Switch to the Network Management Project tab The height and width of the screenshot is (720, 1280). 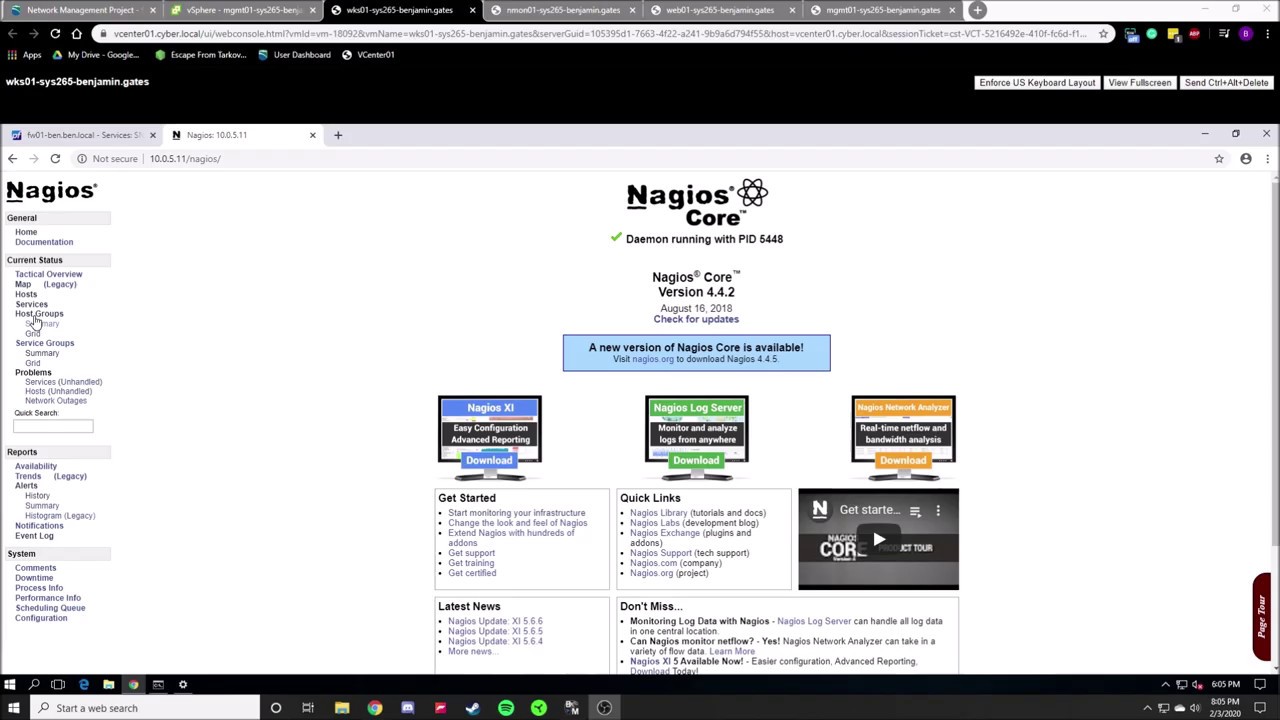pos(81,10)
